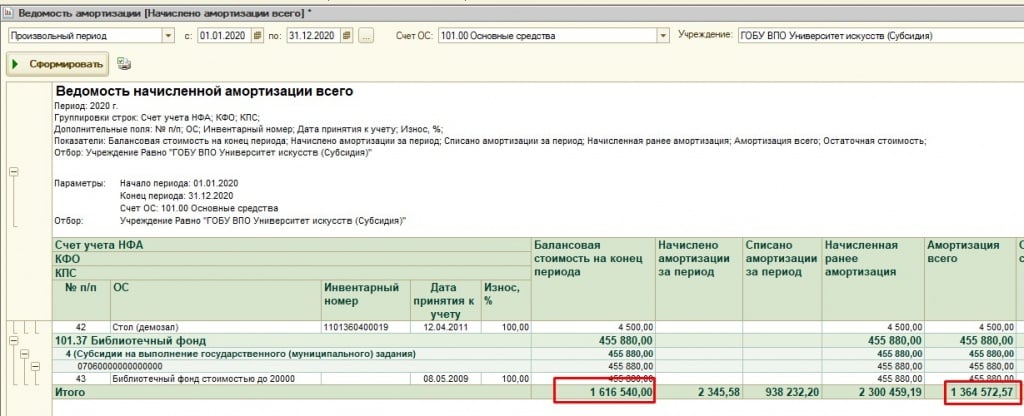
Task: Collapse the 101.37 Библиотечный фонд group
Action: pos(14,340)
